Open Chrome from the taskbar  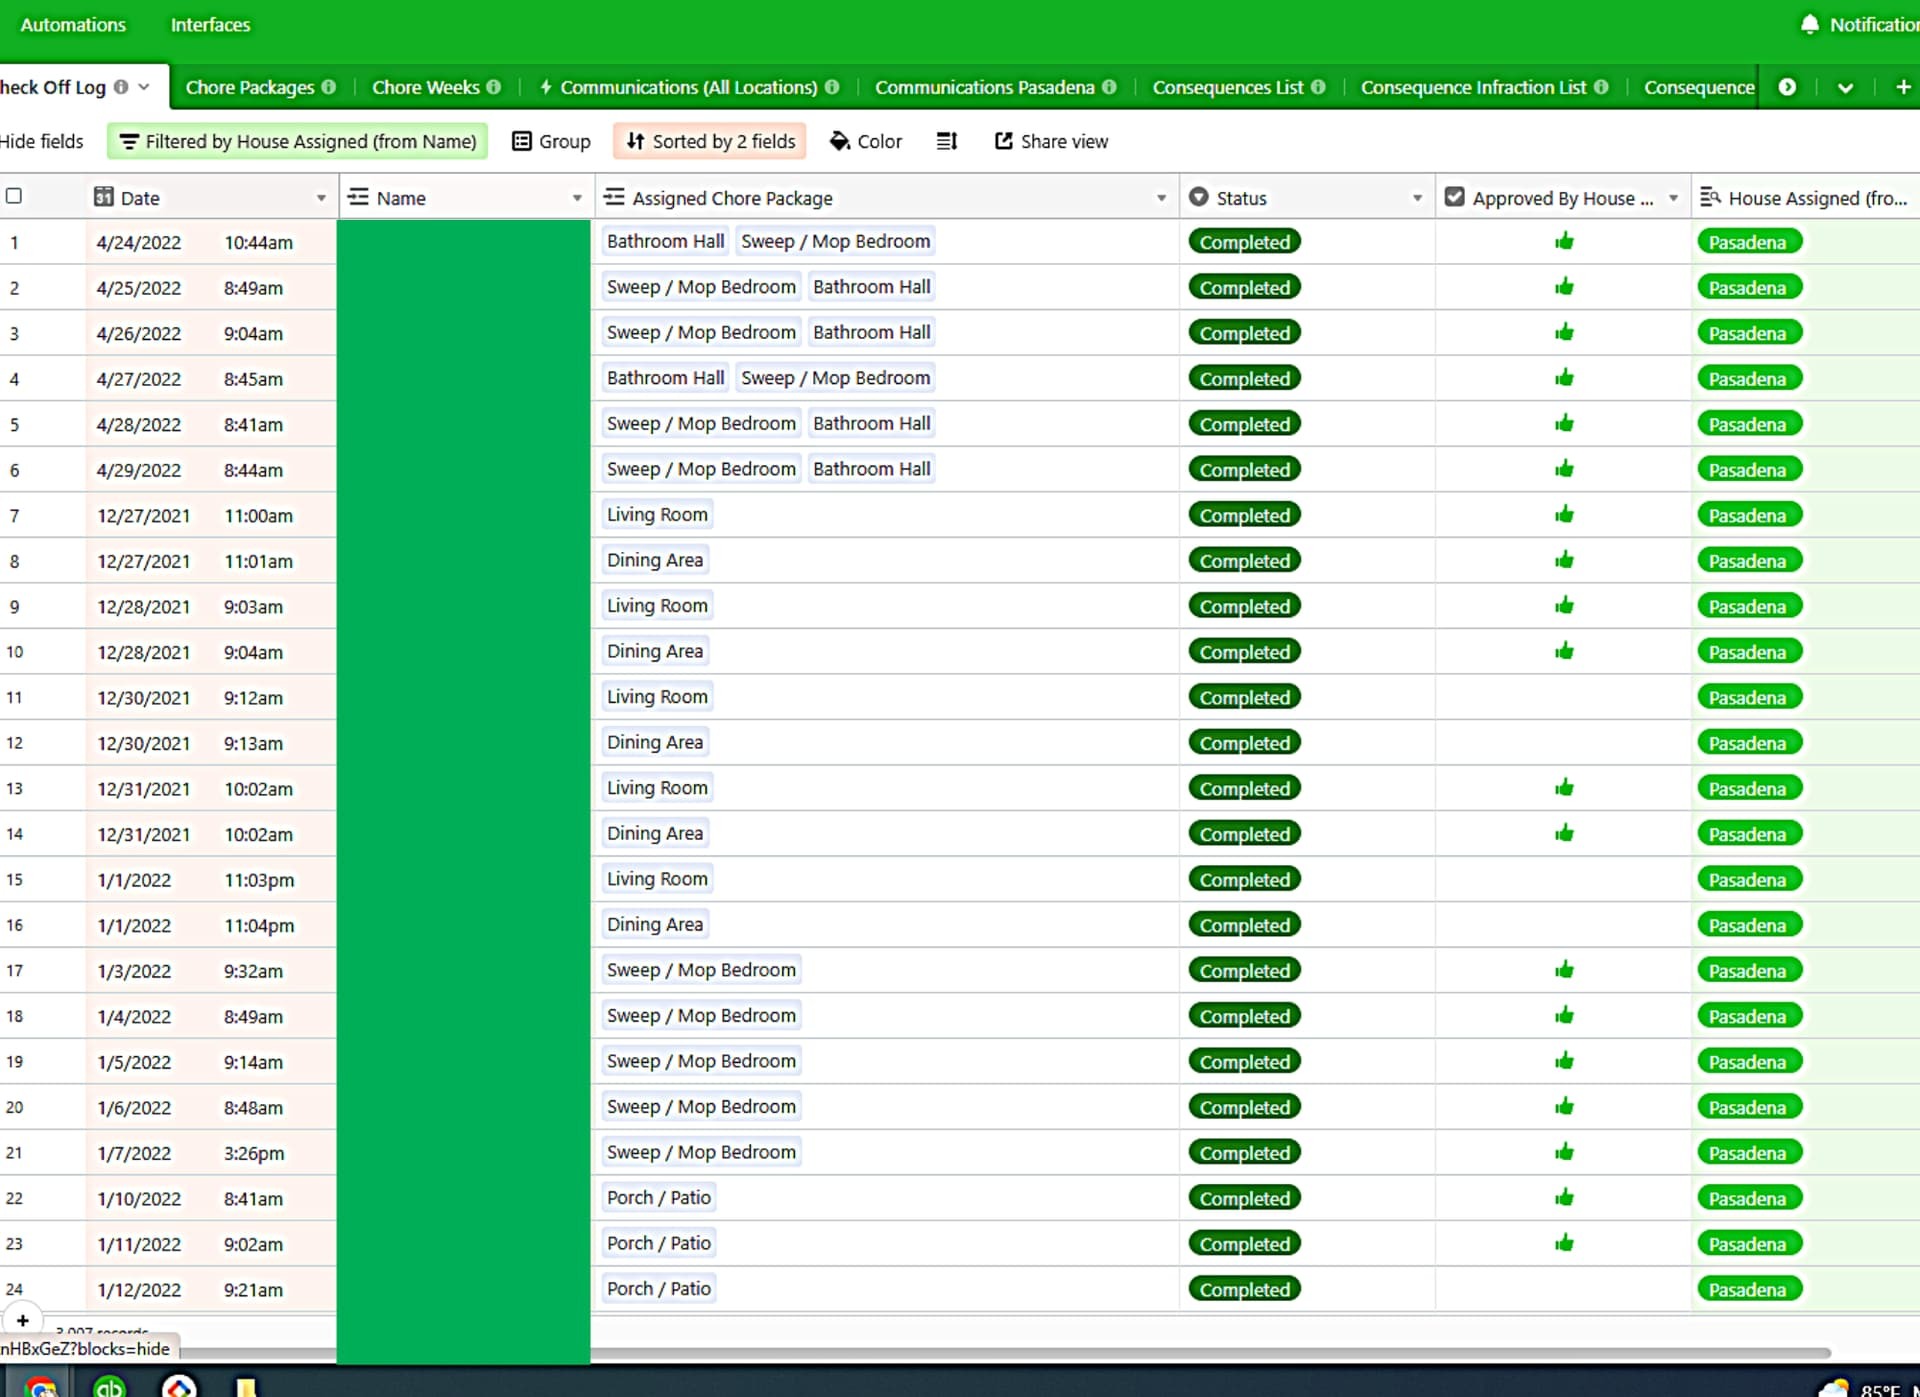[40, 1387]
